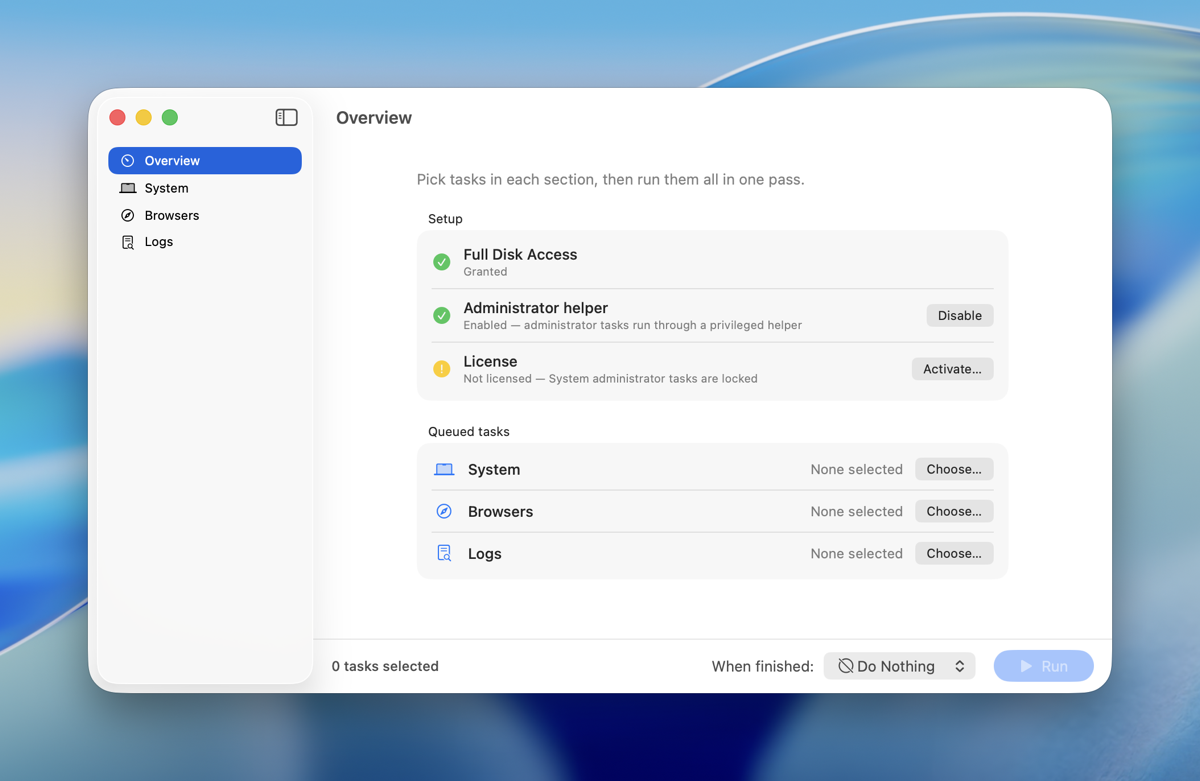
Task: Click the System laptop icon in sidebar
Action: pos(128,188)
